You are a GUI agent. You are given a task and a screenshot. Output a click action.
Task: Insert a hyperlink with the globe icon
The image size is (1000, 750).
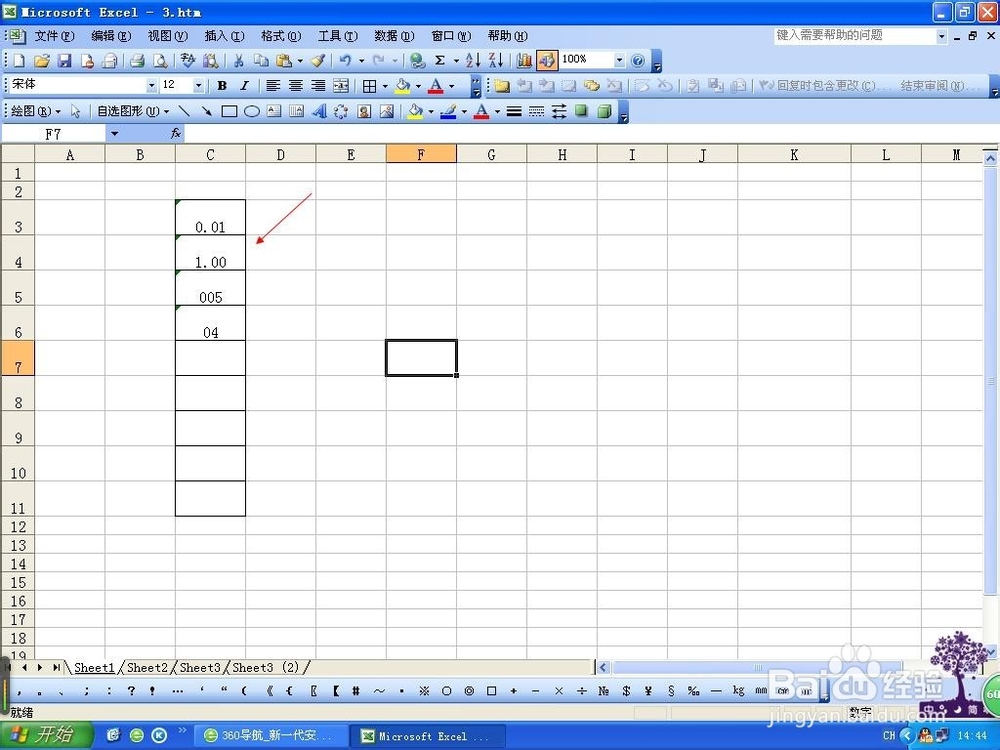point(418,61)
